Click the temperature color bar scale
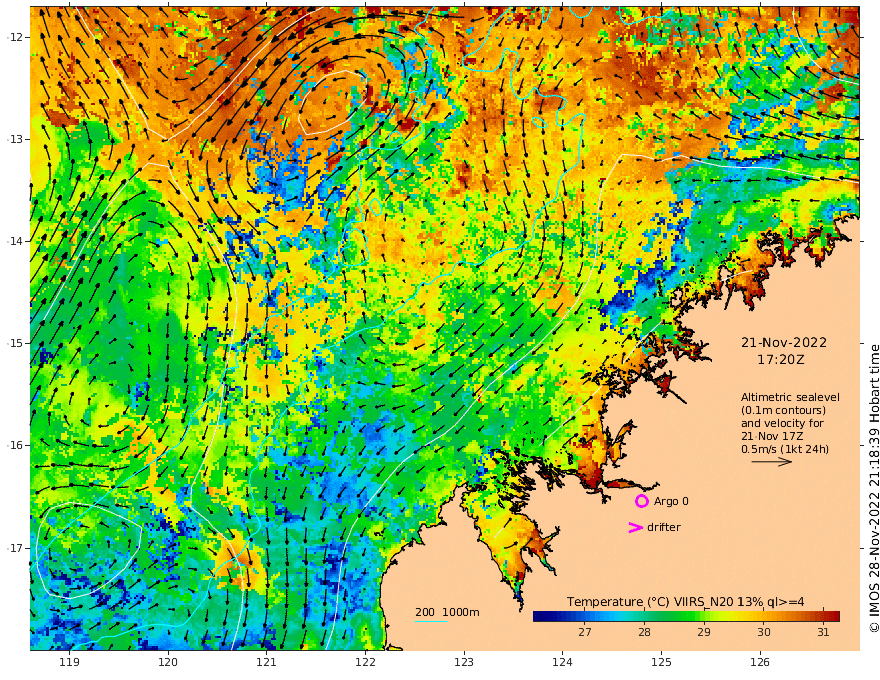Screen dimensions: 880x680 [686, 617]
